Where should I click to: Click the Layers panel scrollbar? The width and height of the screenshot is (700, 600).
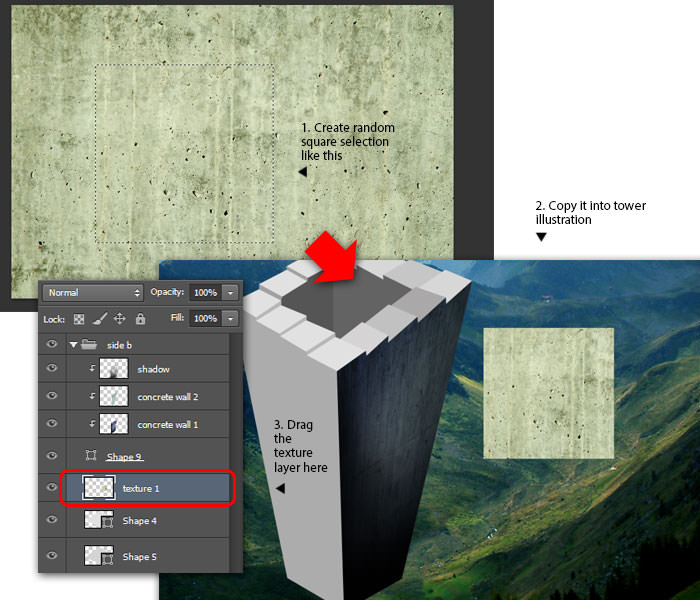click(x=236, y=453)
